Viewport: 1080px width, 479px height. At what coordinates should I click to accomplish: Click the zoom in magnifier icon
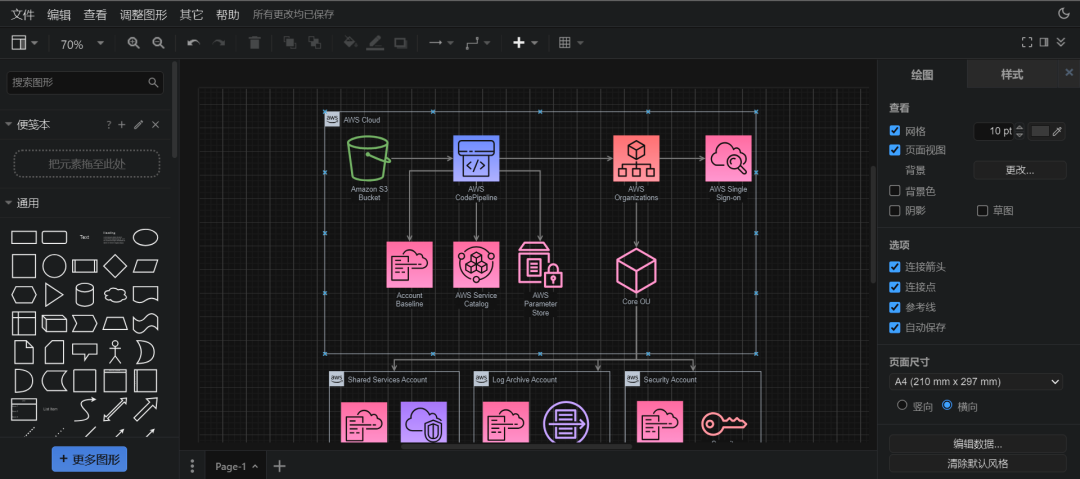coord(134,43)
